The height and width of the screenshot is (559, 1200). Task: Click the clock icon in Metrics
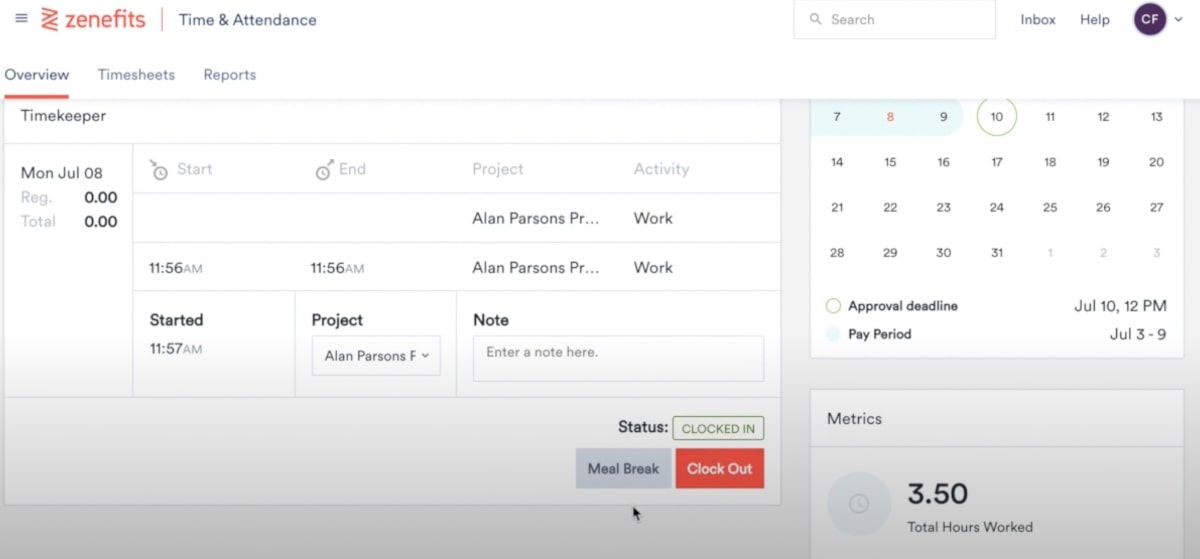coord(858,504)
